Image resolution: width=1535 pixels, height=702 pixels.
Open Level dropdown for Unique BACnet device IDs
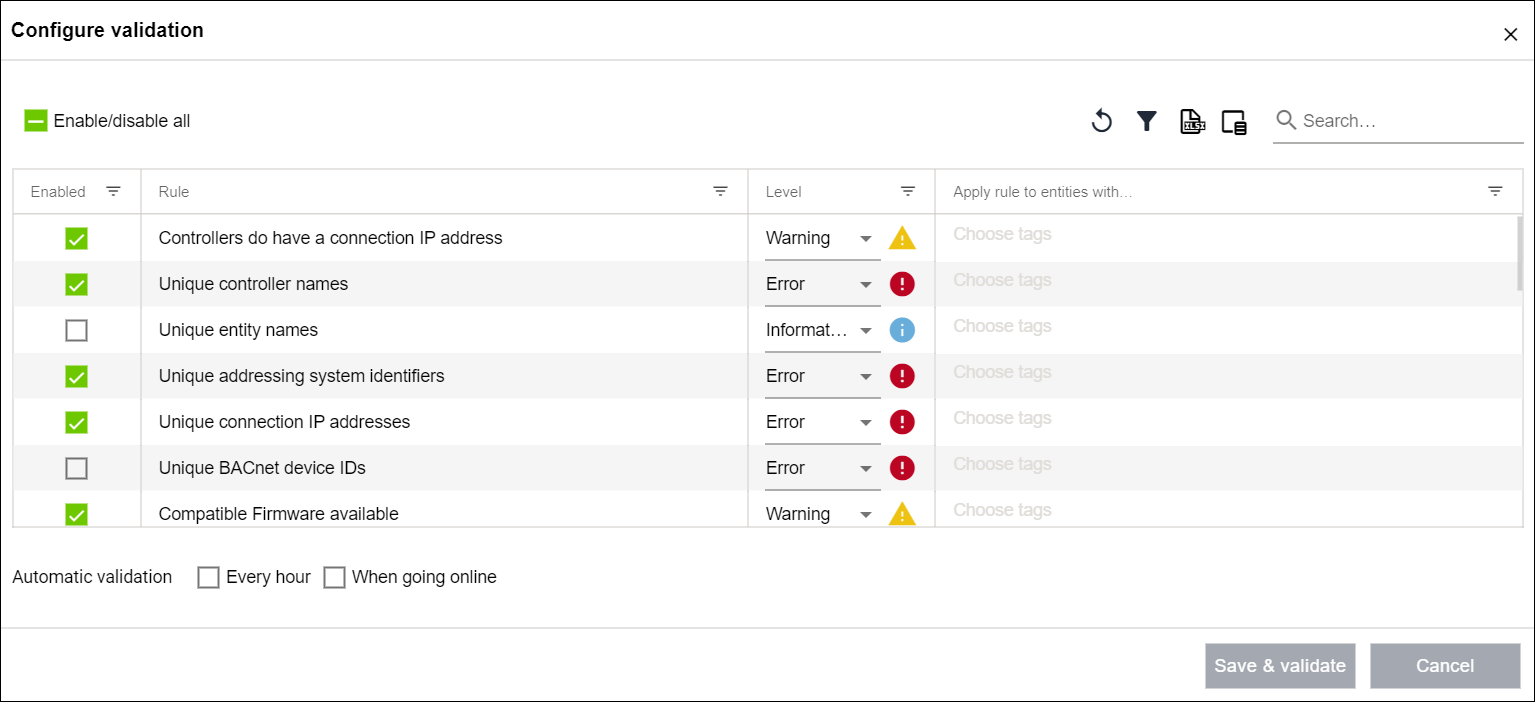822,468
